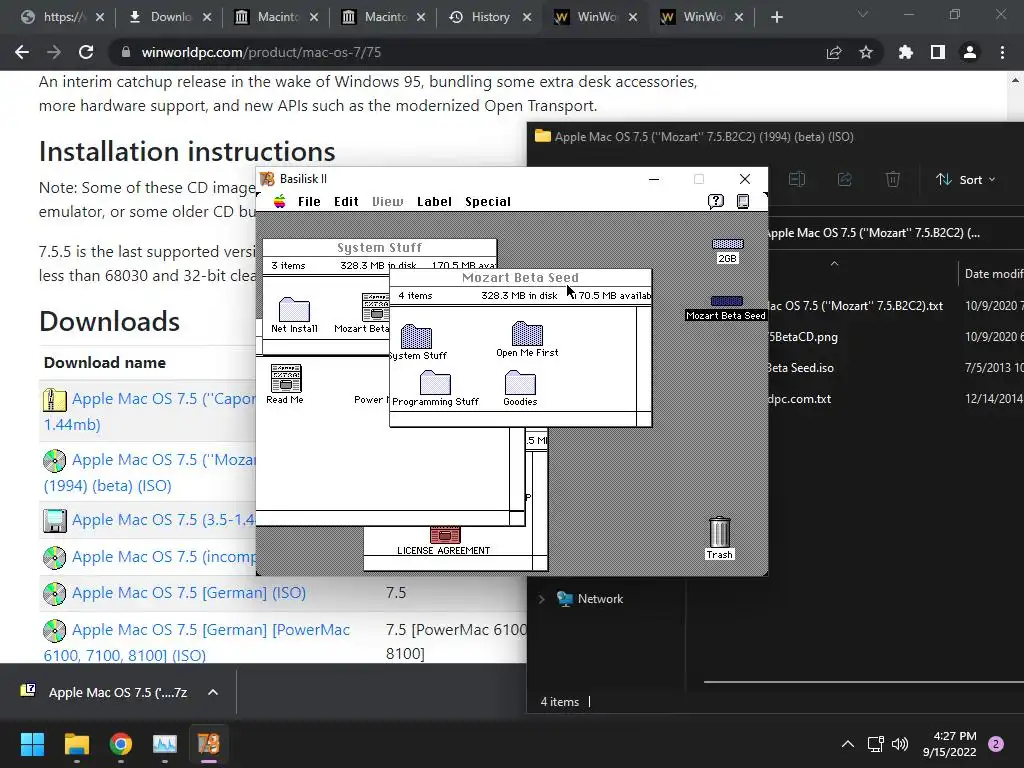Open Chrome extensions puzzle icon
The height and width of the screenshot is (768, 1024).
pyautogui.click(x=905, y=52)
